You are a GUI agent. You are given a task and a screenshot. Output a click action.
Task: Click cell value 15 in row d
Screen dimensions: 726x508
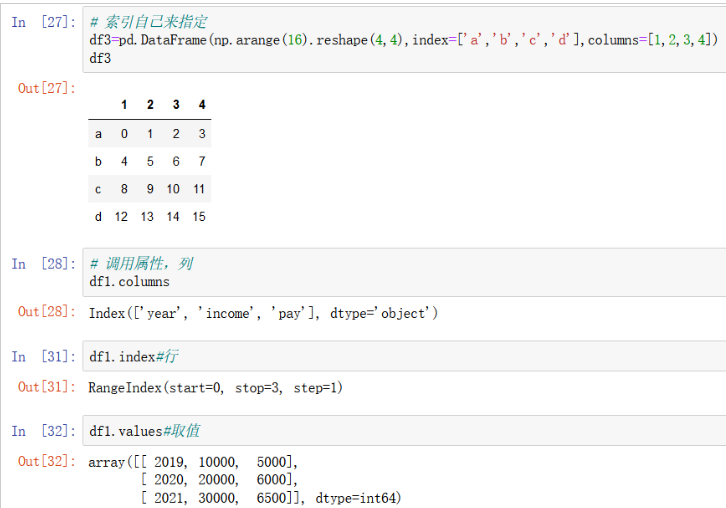199,216
